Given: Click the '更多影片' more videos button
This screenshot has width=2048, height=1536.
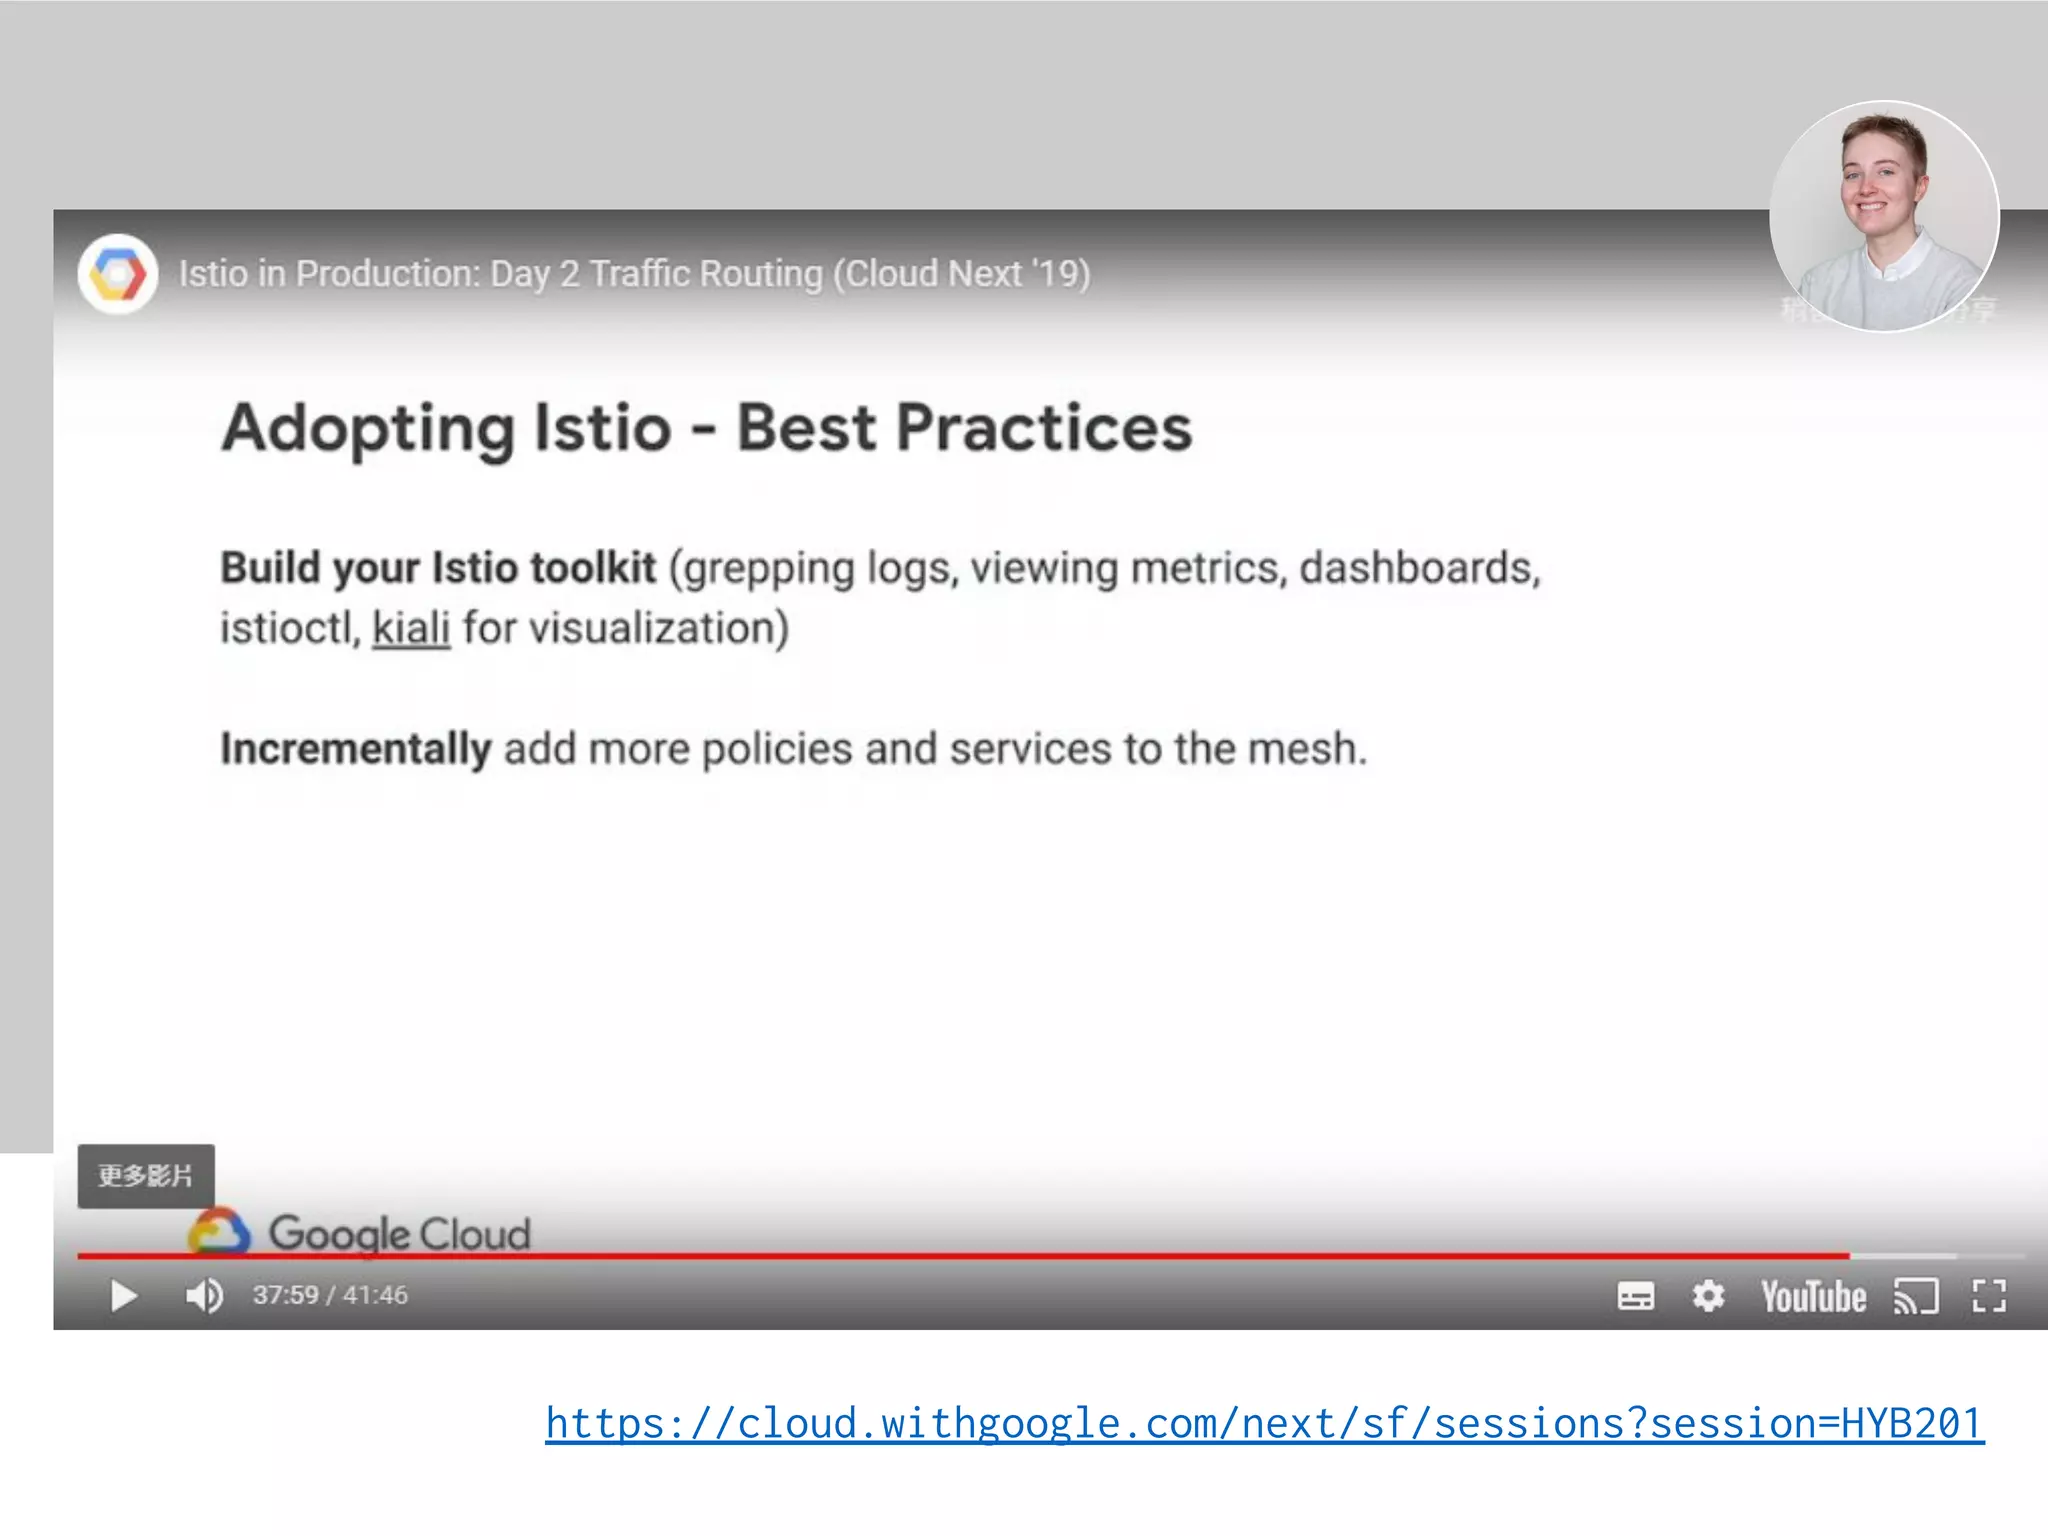Looking at the screenshot, I should point(146,1176).
